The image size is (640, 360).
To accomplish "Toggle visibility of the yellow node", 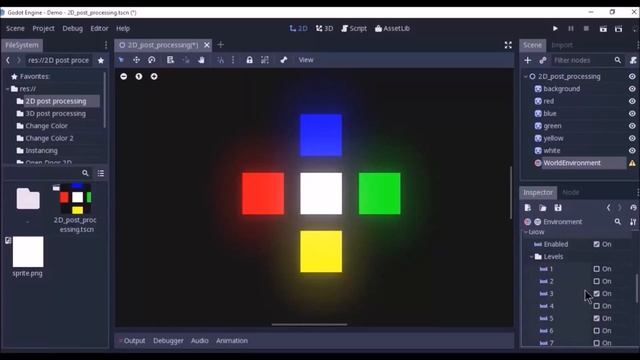I will [632, 138].
